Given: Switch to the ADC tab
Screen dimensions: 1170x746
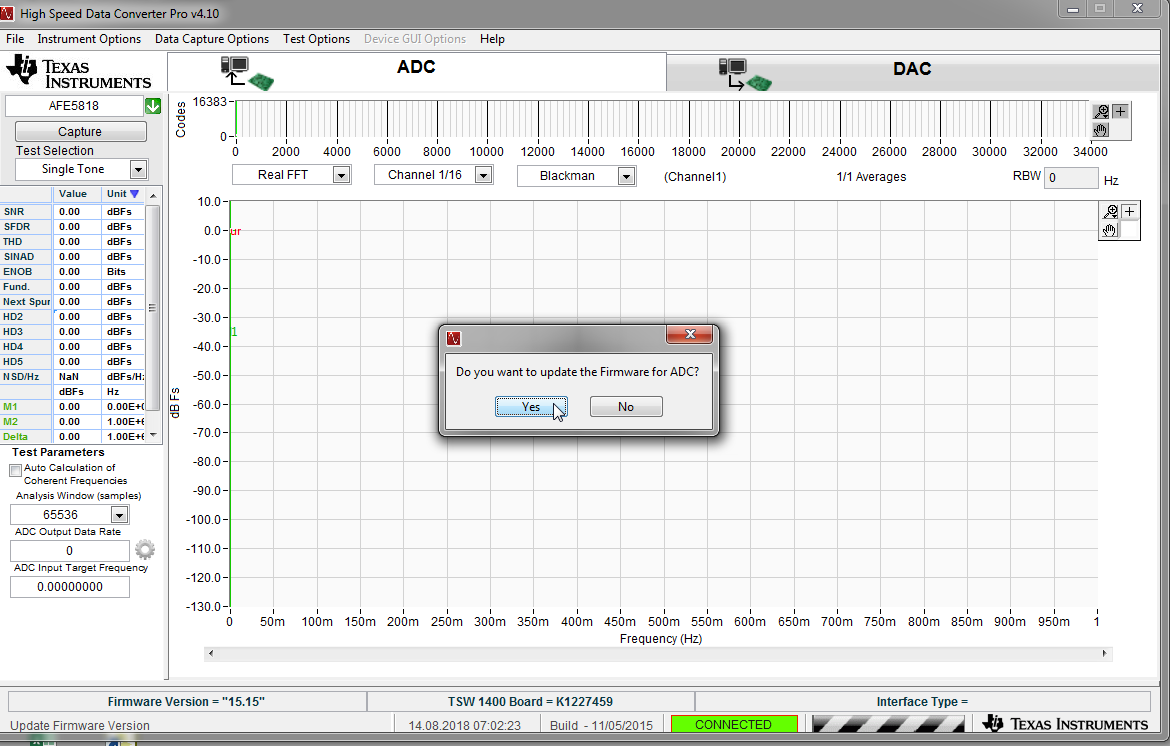Looking at the screenshot, I should (416, 72).
